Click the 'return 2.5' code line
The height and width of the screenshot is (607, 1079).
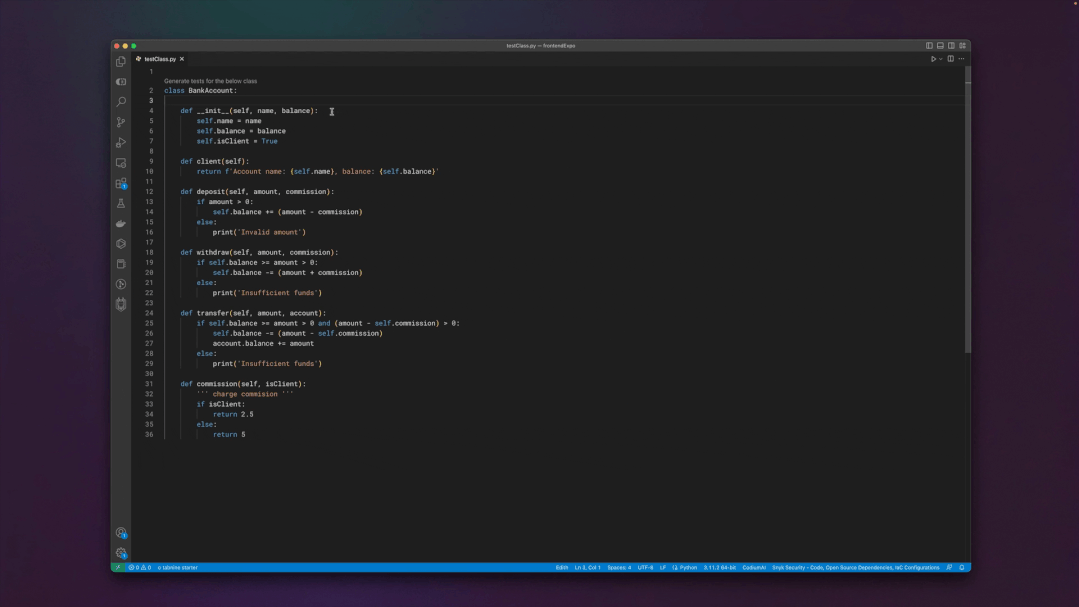(x=233, y=414)
